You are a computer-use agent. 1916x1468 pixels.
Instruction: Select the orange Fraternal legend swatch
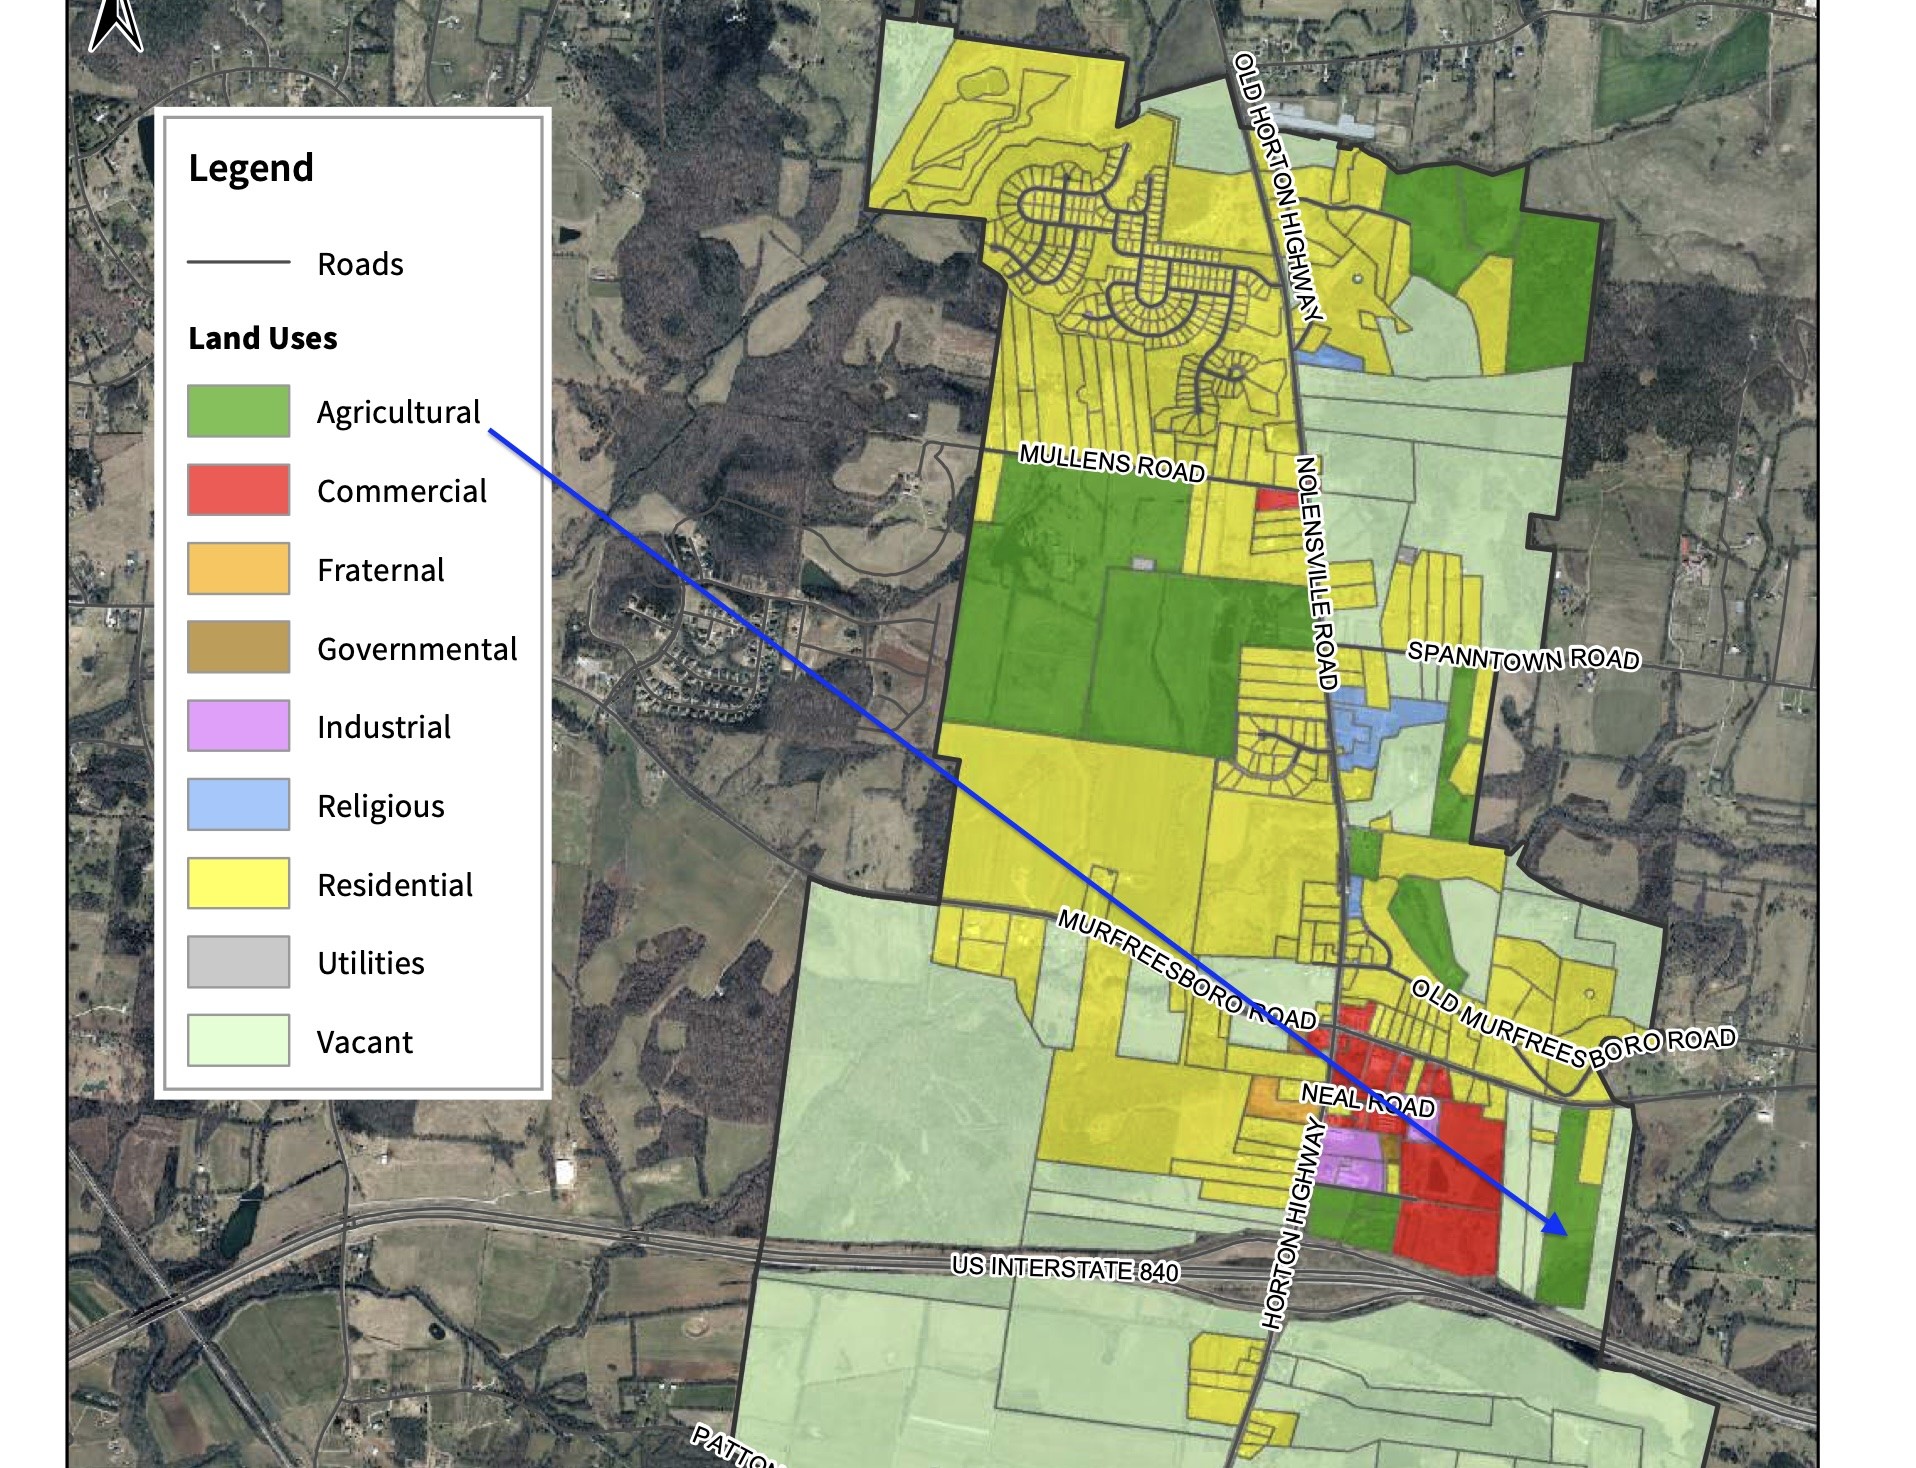[238, 569]
